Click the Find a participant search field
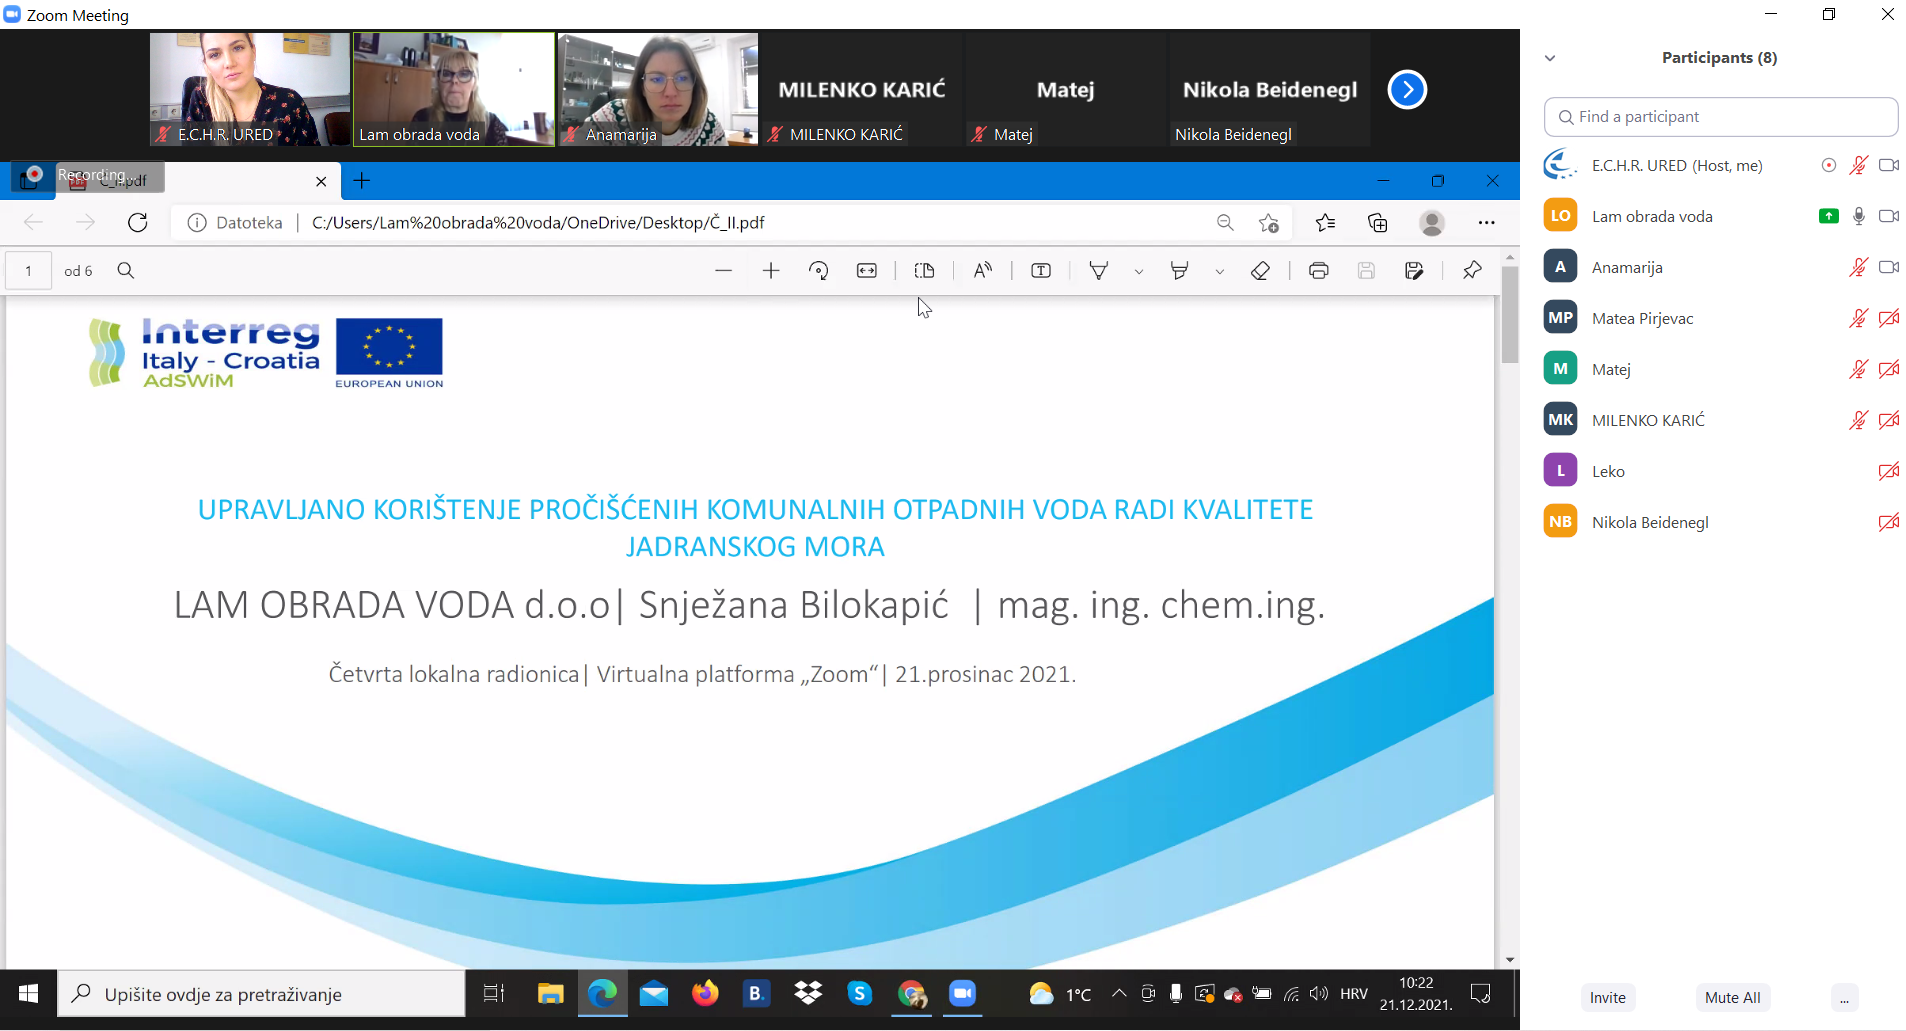 tap(1720, 117)
